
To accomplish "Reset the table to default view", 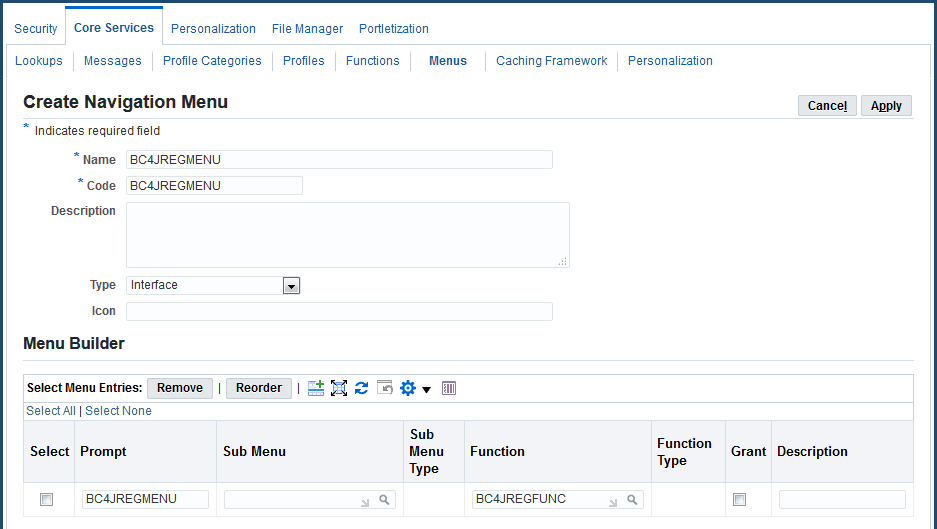I will (385, 387).
